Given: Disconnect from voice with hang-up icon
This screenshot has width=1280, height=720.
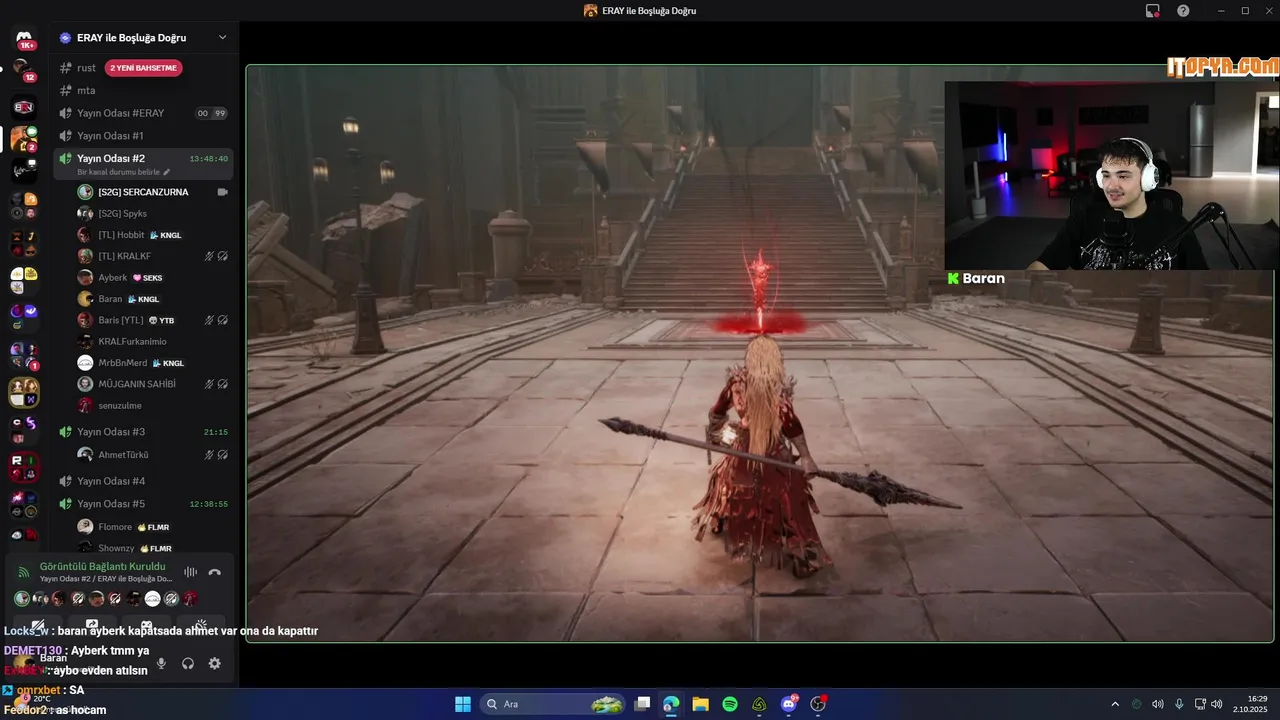Looking at the screenshot, I should [214, 573].
